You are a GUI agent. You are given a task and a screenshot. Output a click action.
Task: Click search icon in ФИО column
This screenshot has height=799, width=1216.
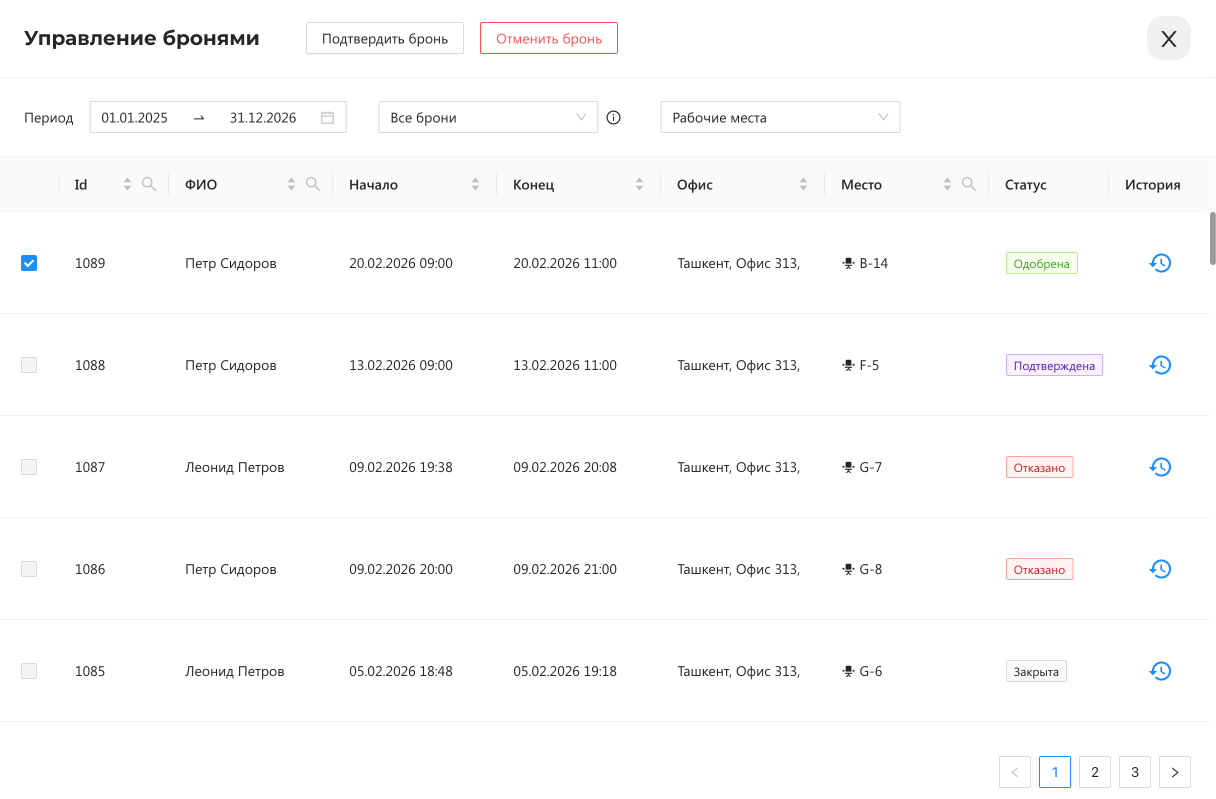313,184
